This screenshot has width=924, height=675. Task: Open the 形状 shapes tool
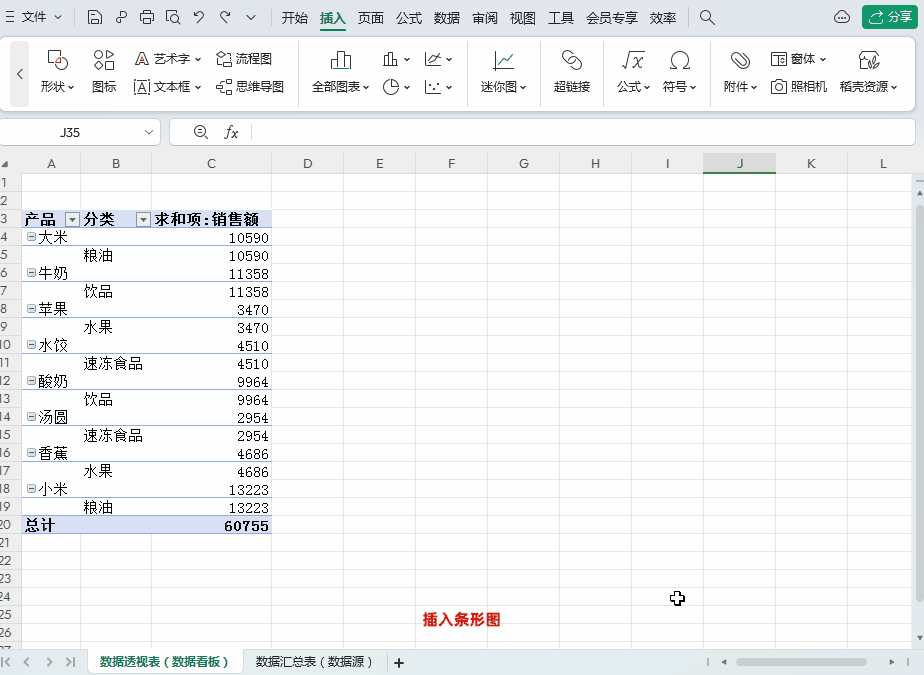pyautogui.click(x=57, y=72)
